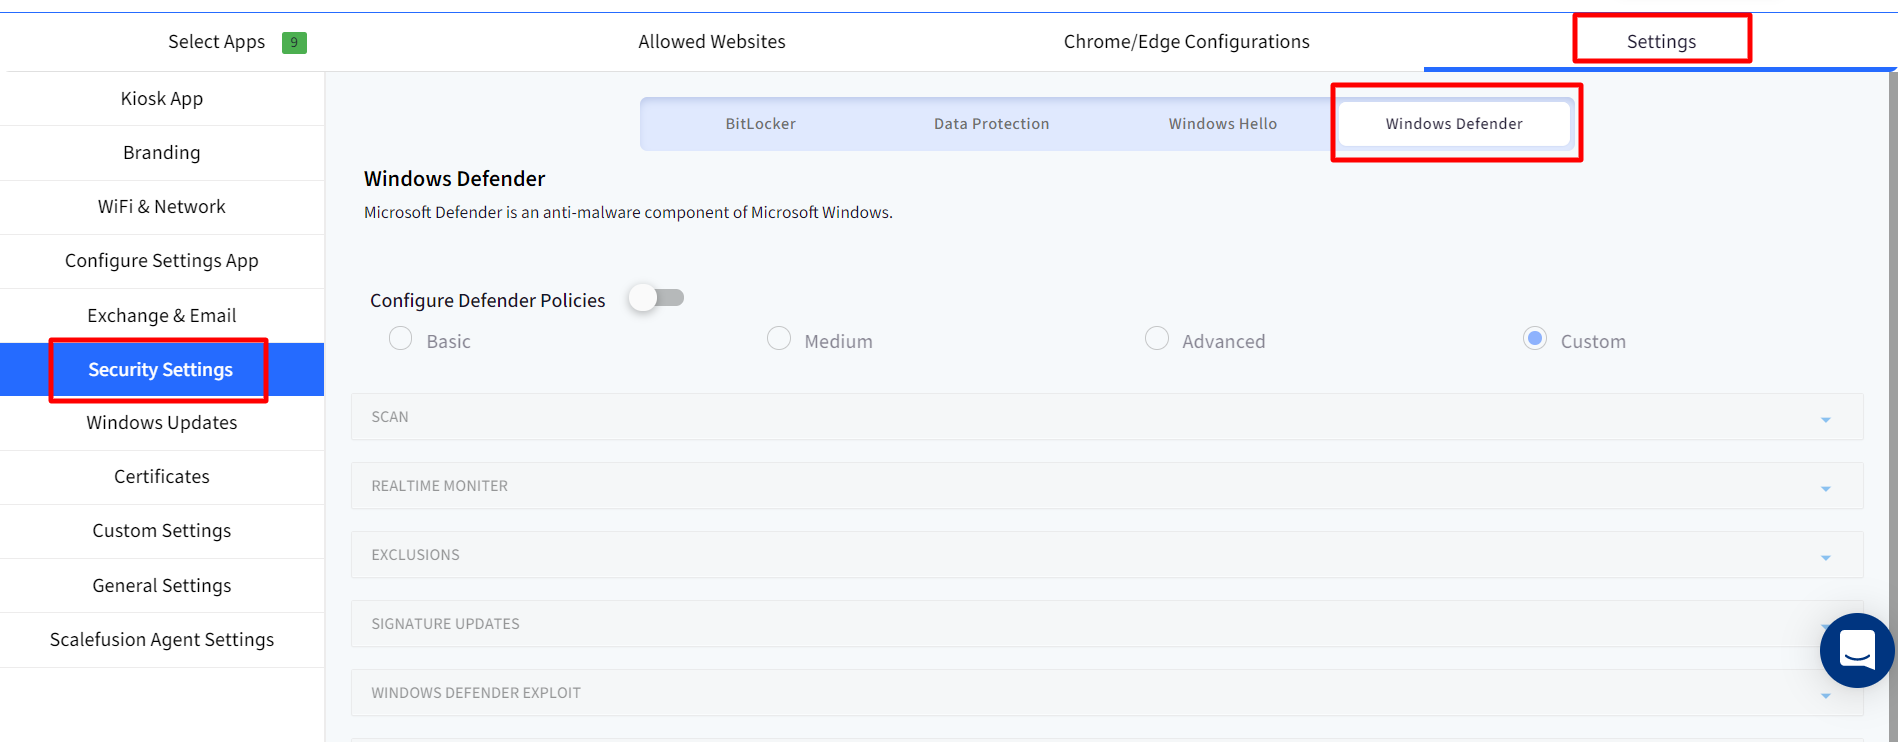Expand the WINDOWS DEFENDER EXPLOIT section arrow

point(1825,696)
